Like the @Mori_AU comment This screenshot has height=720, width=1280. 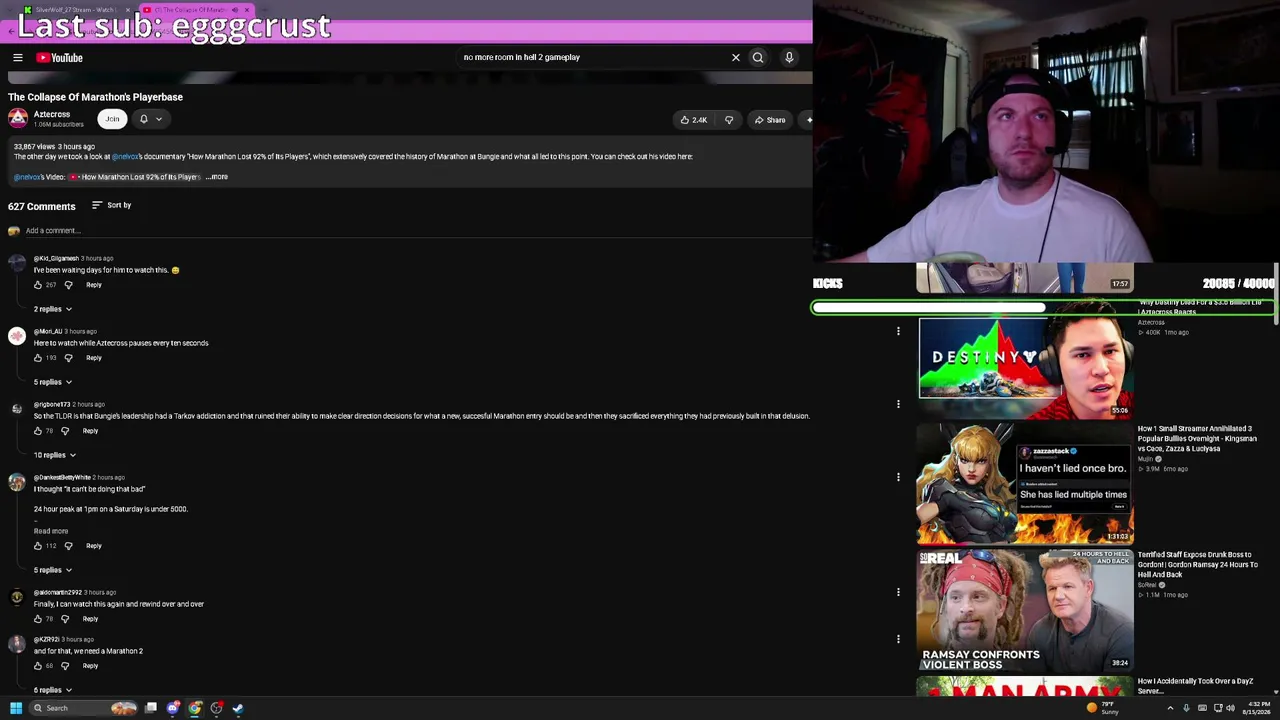pos(38,358)
